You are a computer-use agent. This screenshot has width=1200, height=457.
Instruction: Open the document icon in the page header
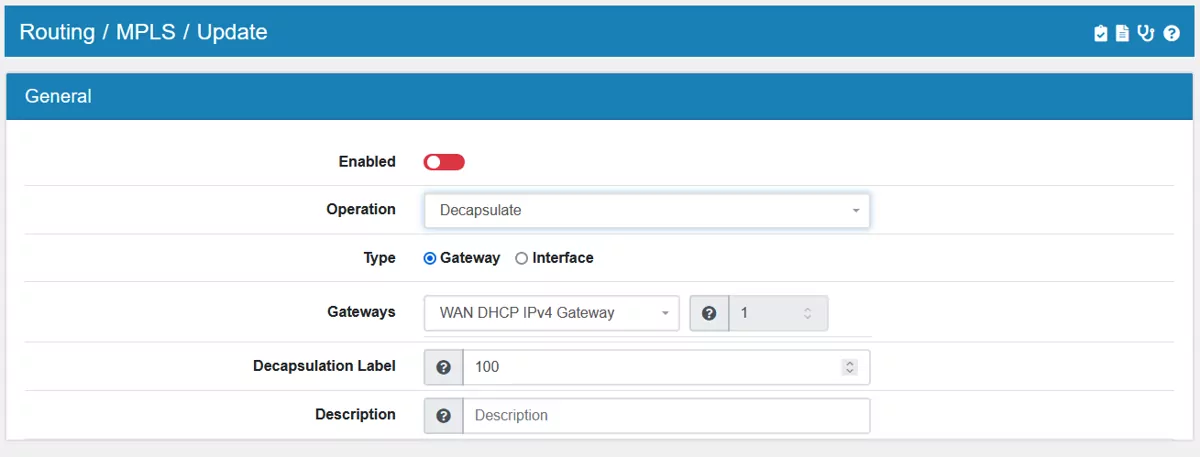click(x=1123, y=33)
